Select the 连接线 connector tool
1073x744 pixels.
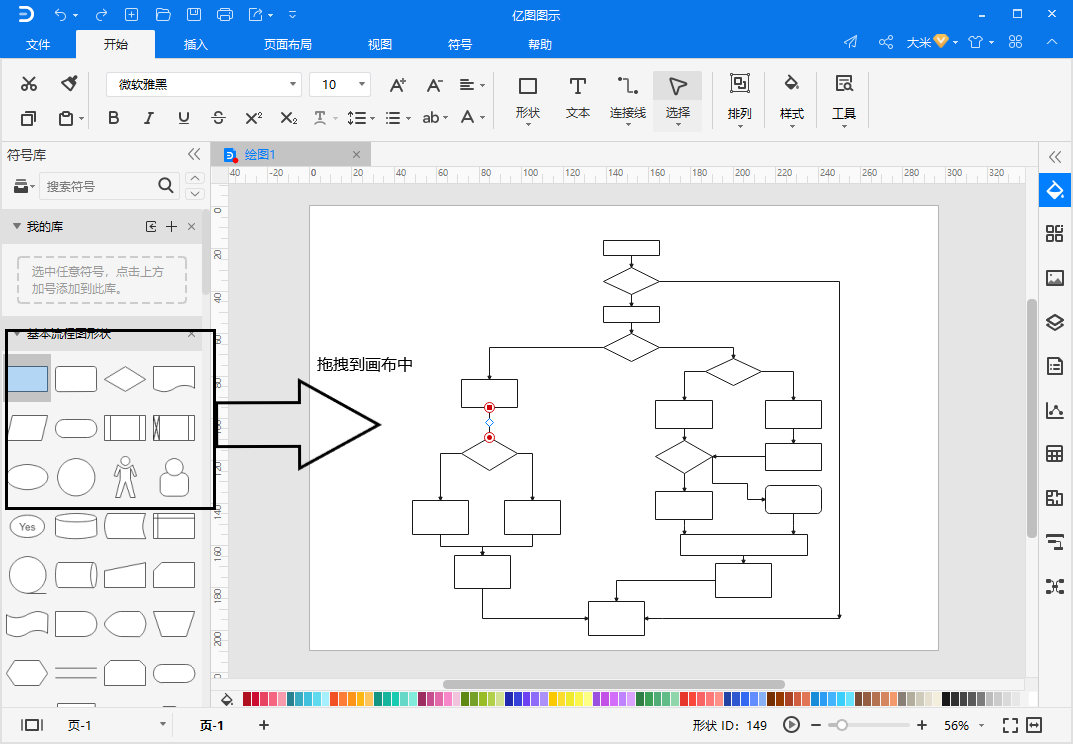click(x=628, y=100)
